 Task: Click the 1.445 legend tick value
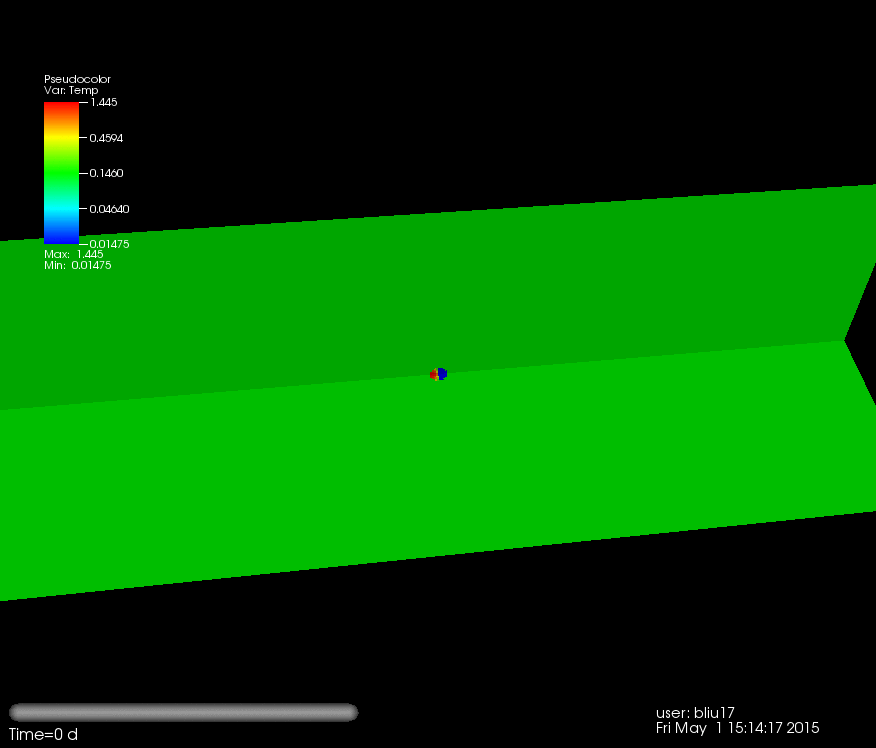pos(104,102)
